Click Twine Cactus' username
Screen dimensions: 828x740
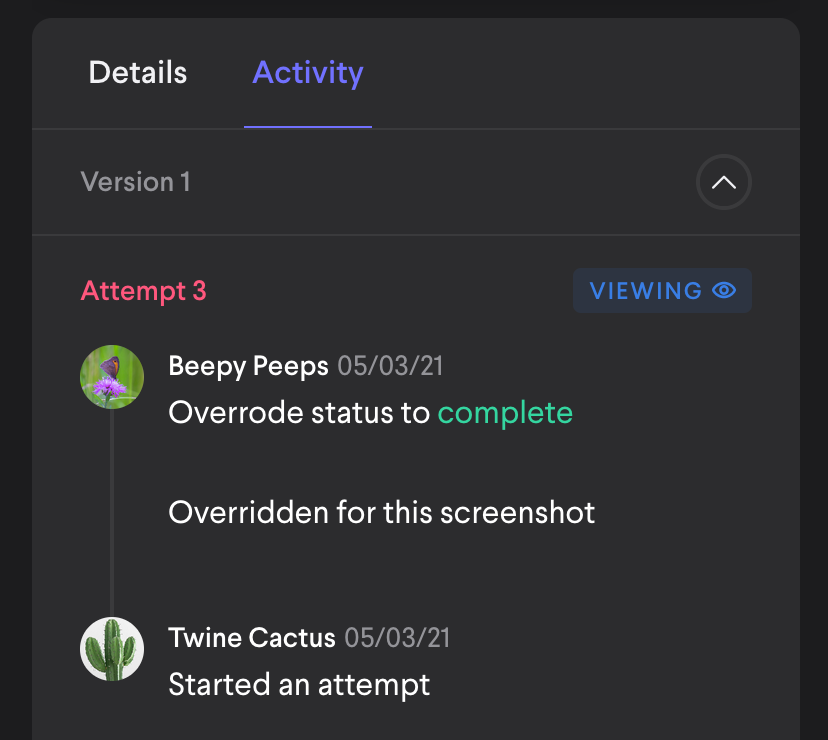click(x=252, y=638)
